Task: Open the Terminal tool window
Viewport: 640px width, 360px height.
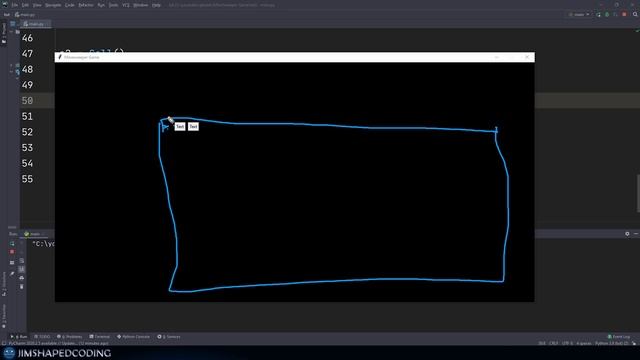Action: click(100, 337)
